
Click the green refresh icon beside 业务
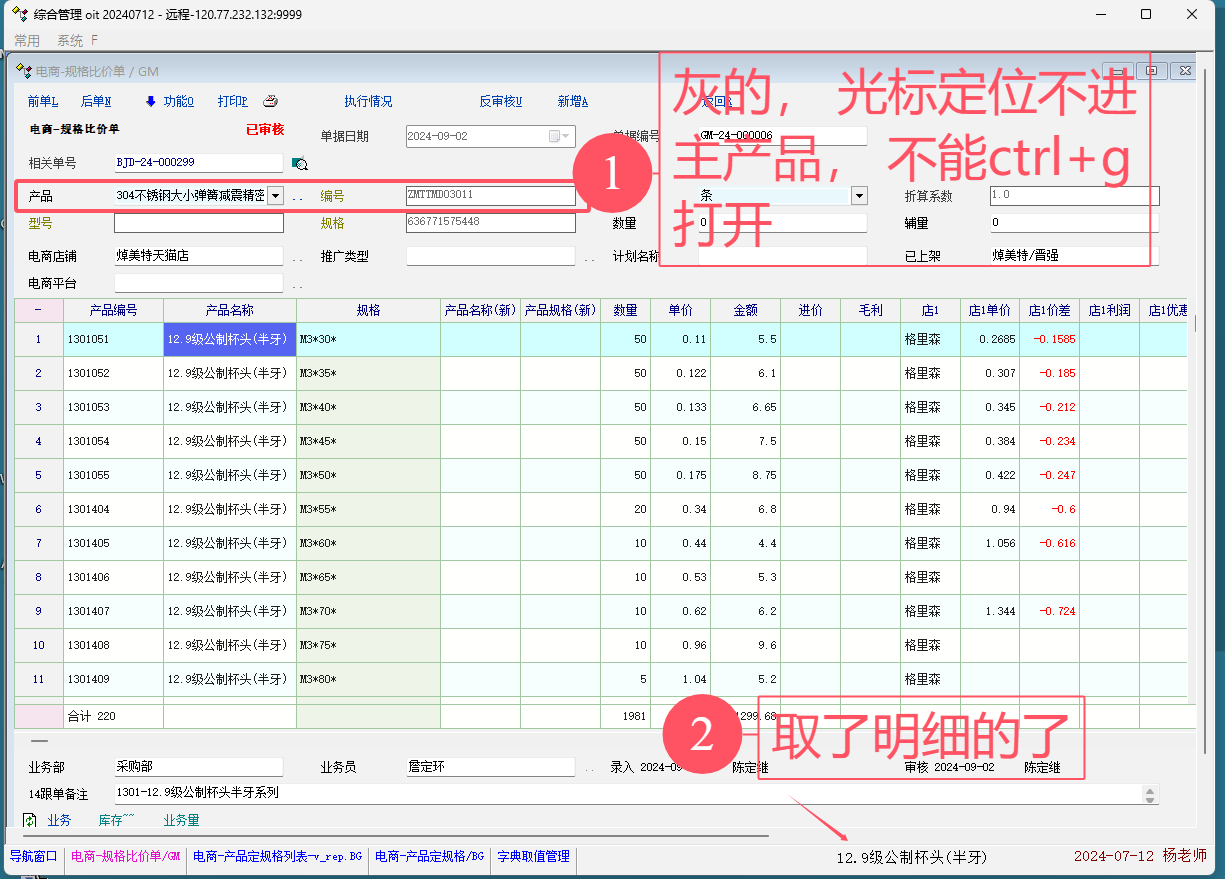(x=30, y=820)
